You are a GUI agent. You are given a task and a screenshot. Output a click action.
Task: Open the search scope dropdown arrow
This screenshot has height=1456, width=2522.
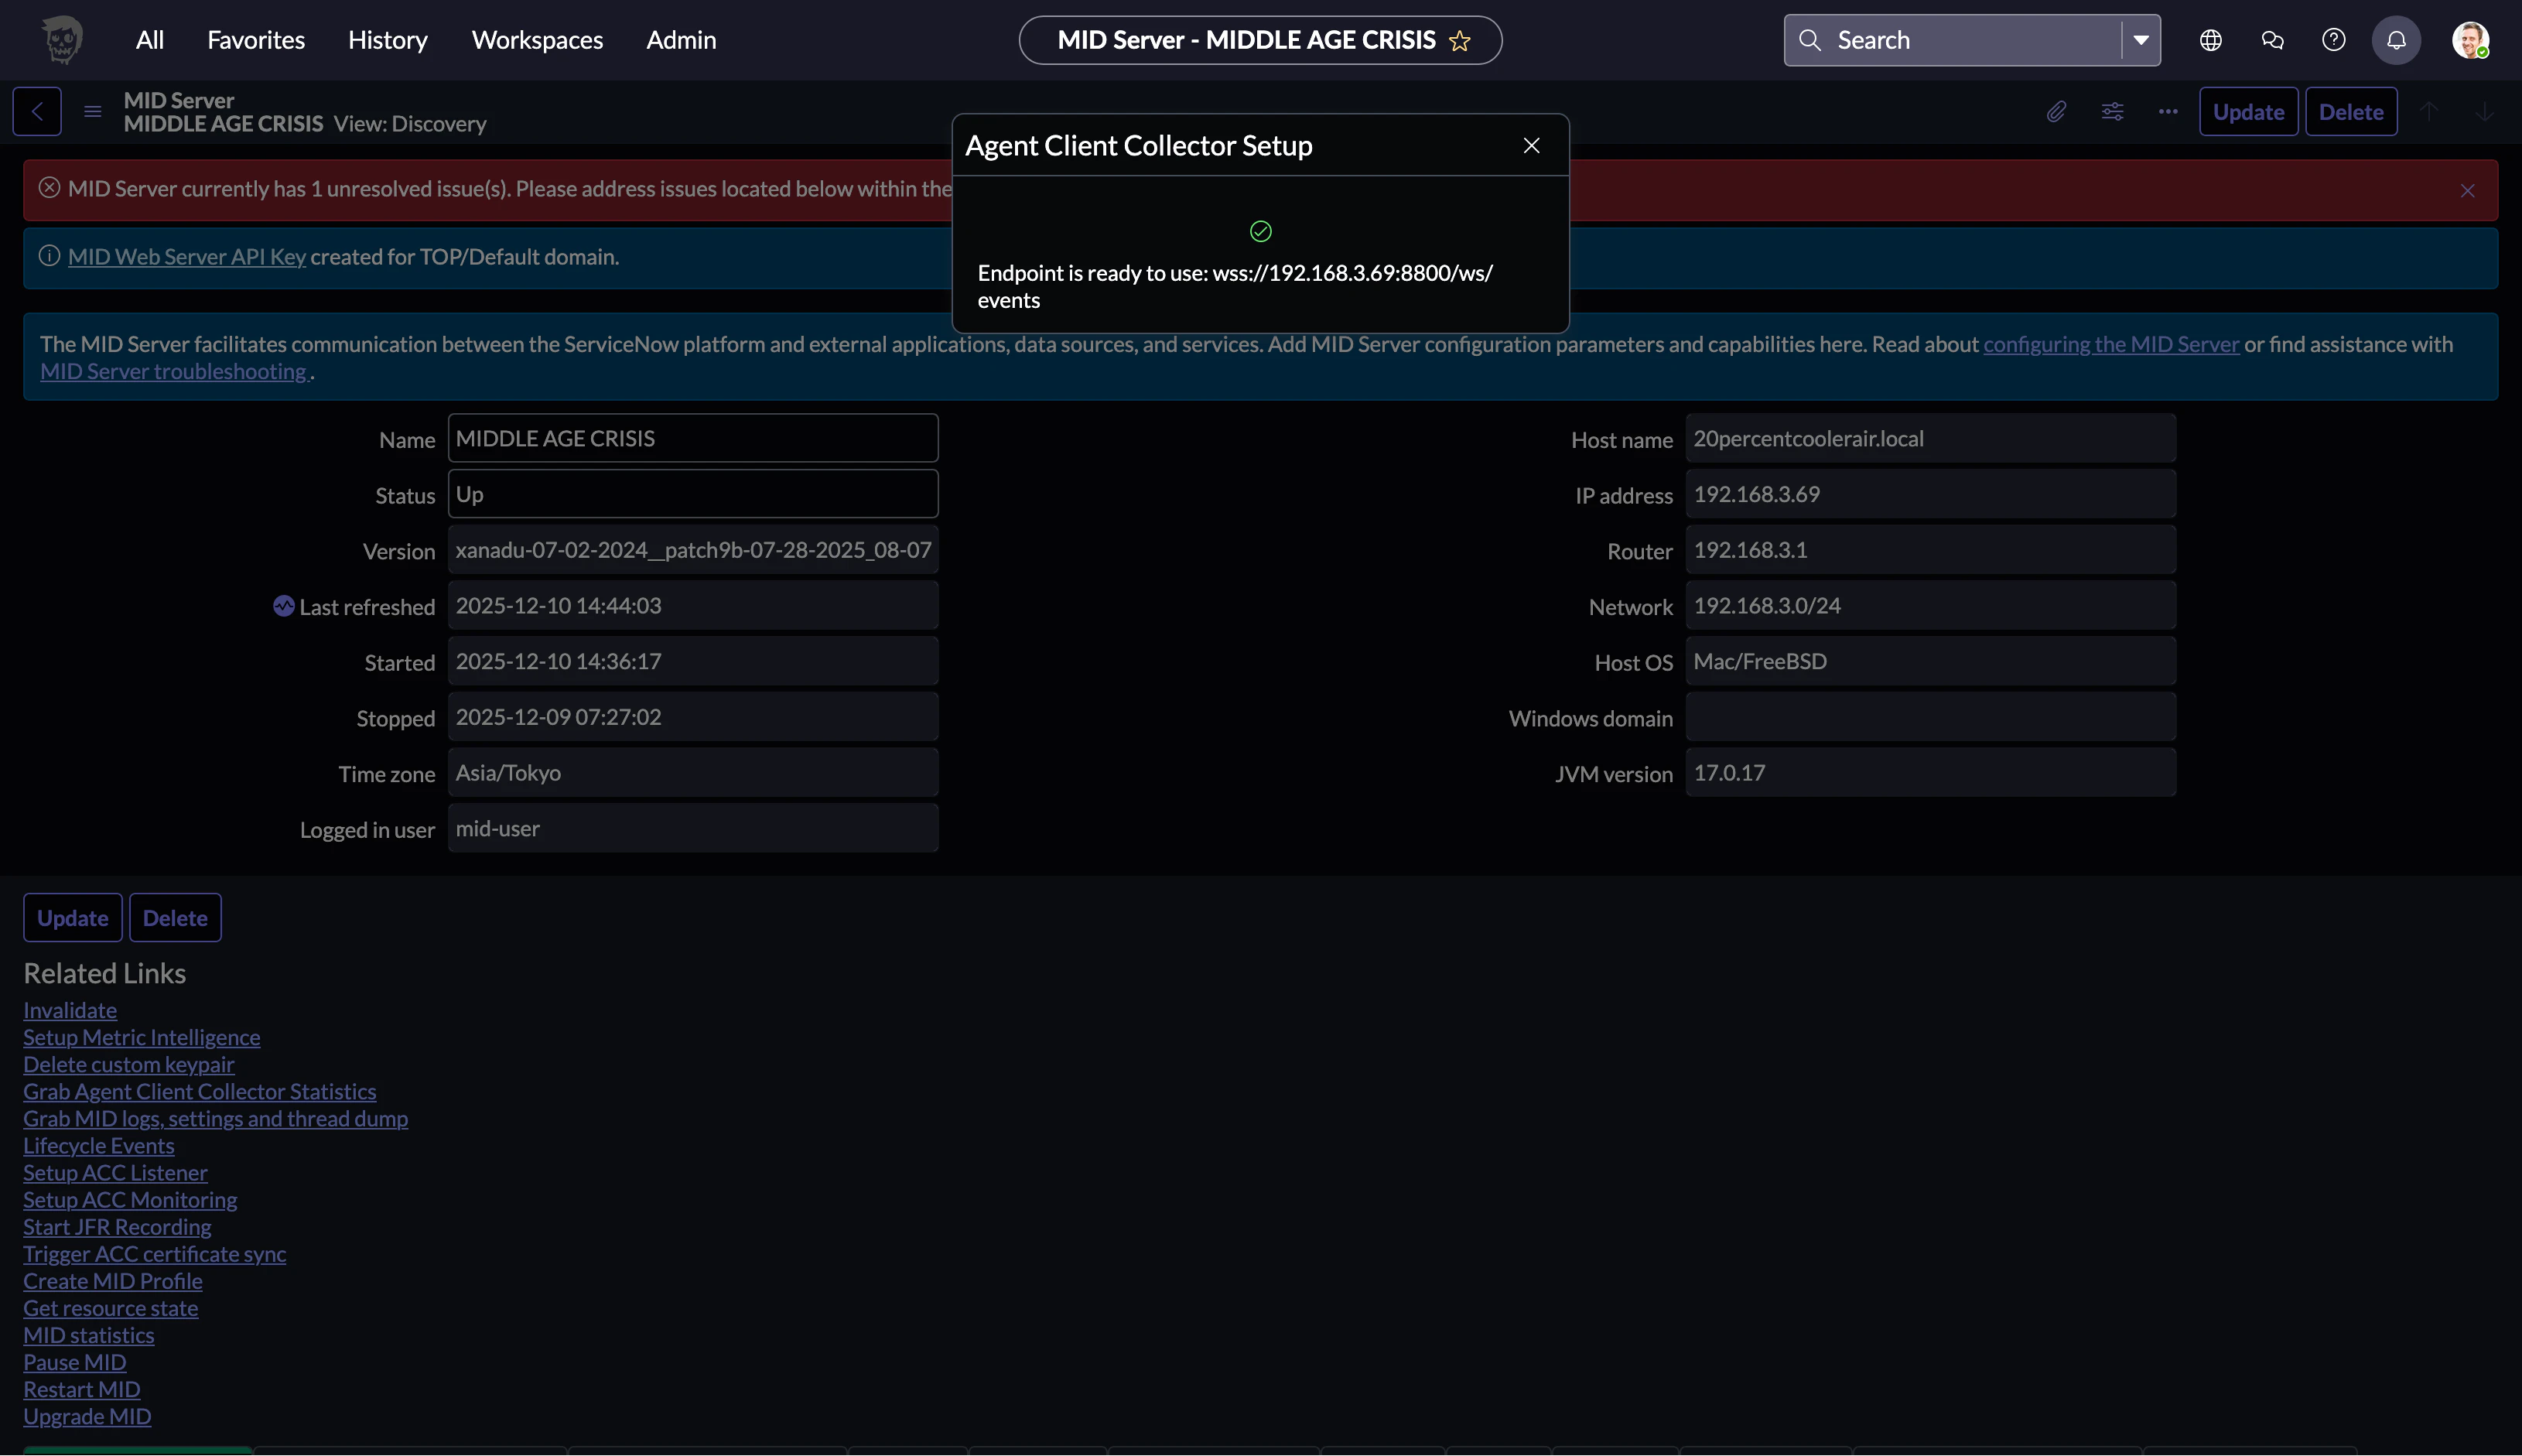(2141, 40)
